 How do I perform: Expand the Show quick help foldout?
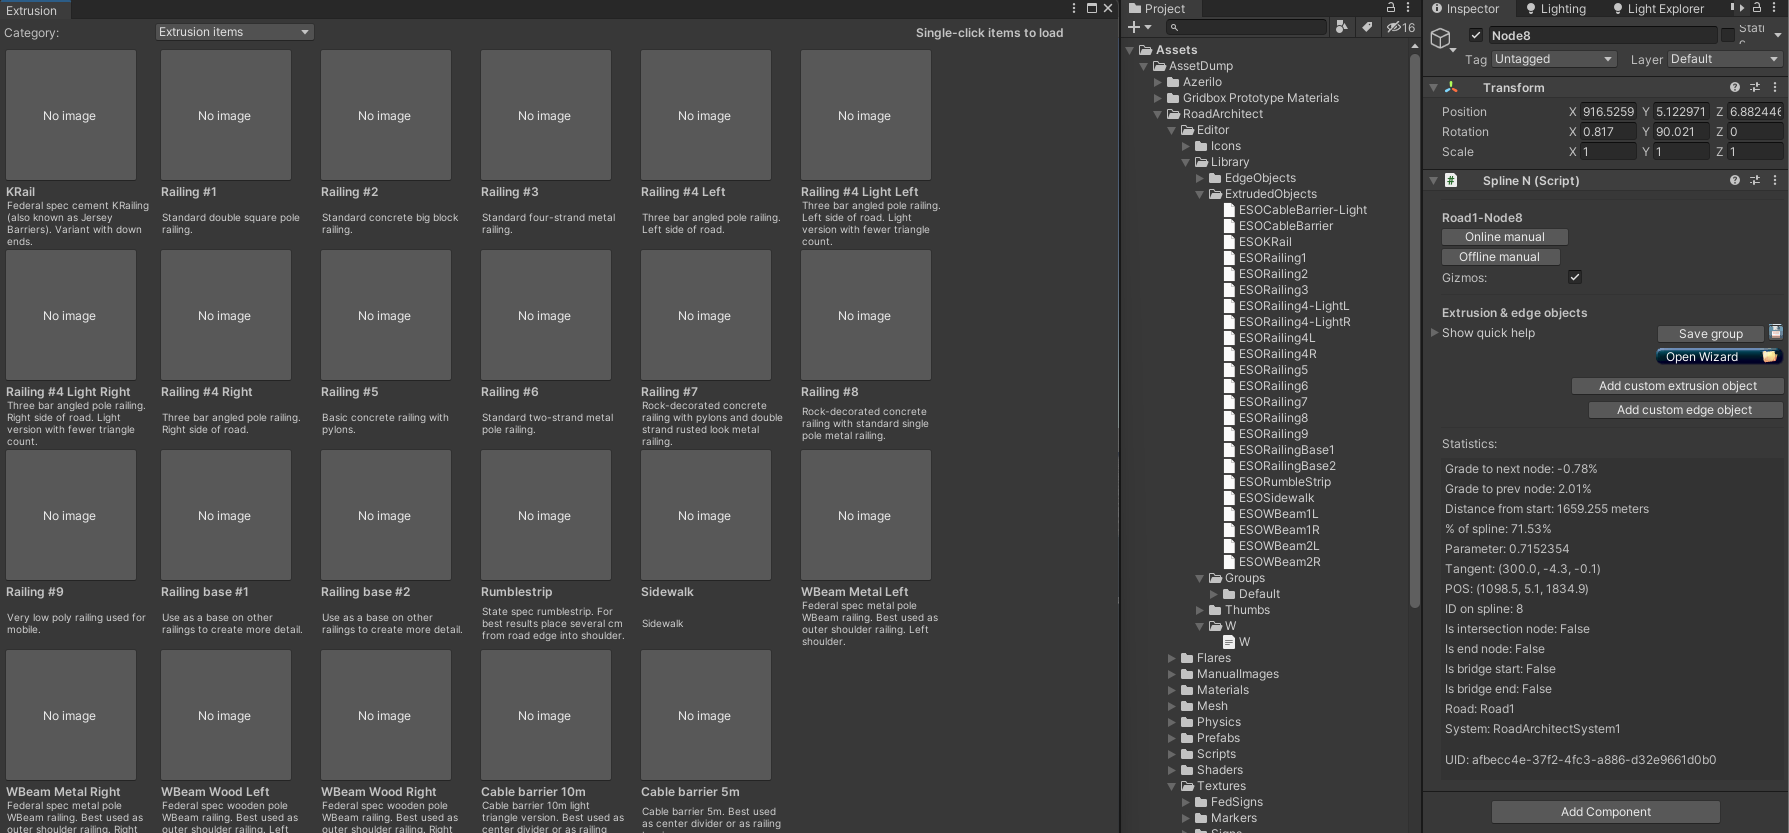coord(1435,333)
